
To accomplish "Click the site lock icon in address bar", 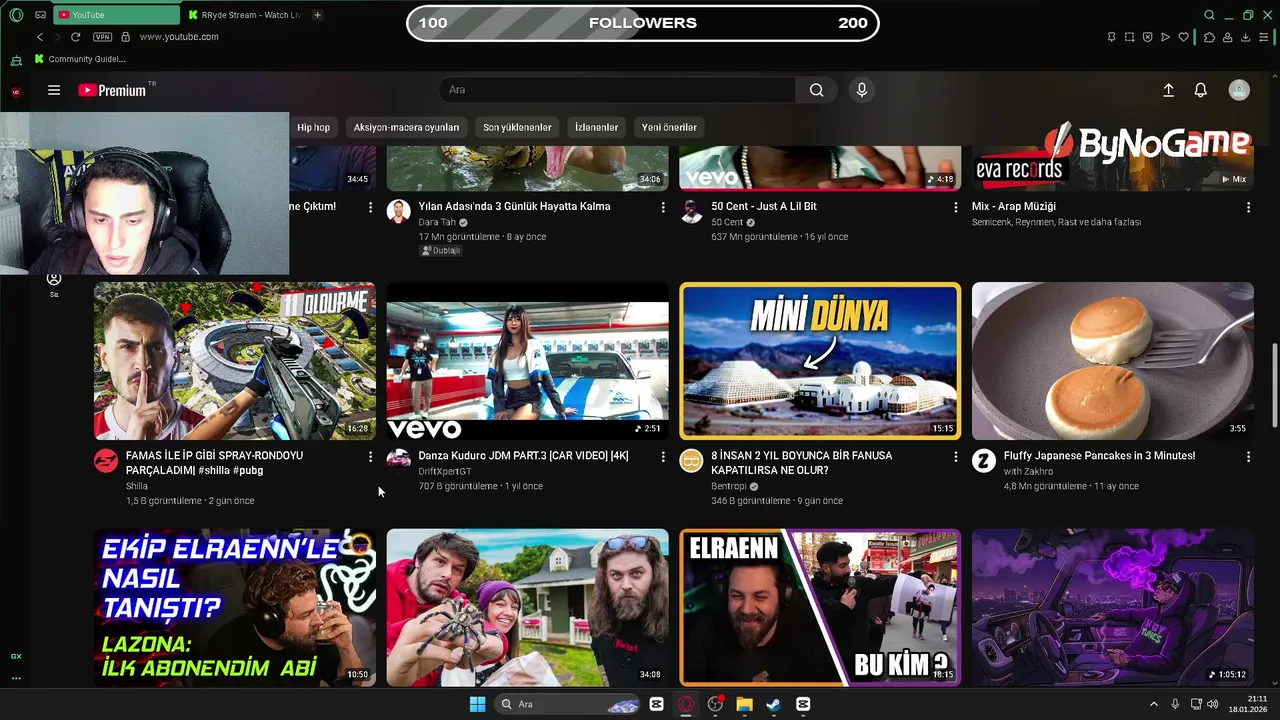I will pyautogui.click(x=125, y=37).
